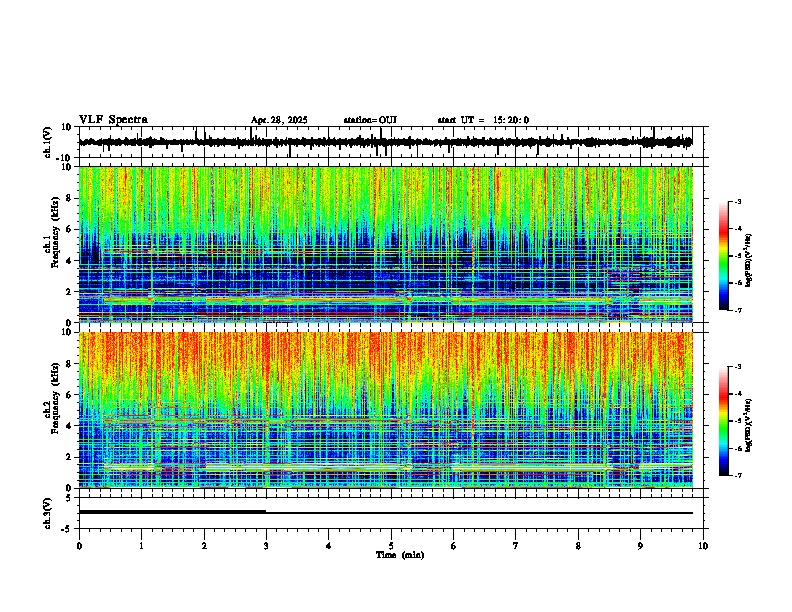Click the "-7" label on ch.2 color bar

[x=737, y=475]
